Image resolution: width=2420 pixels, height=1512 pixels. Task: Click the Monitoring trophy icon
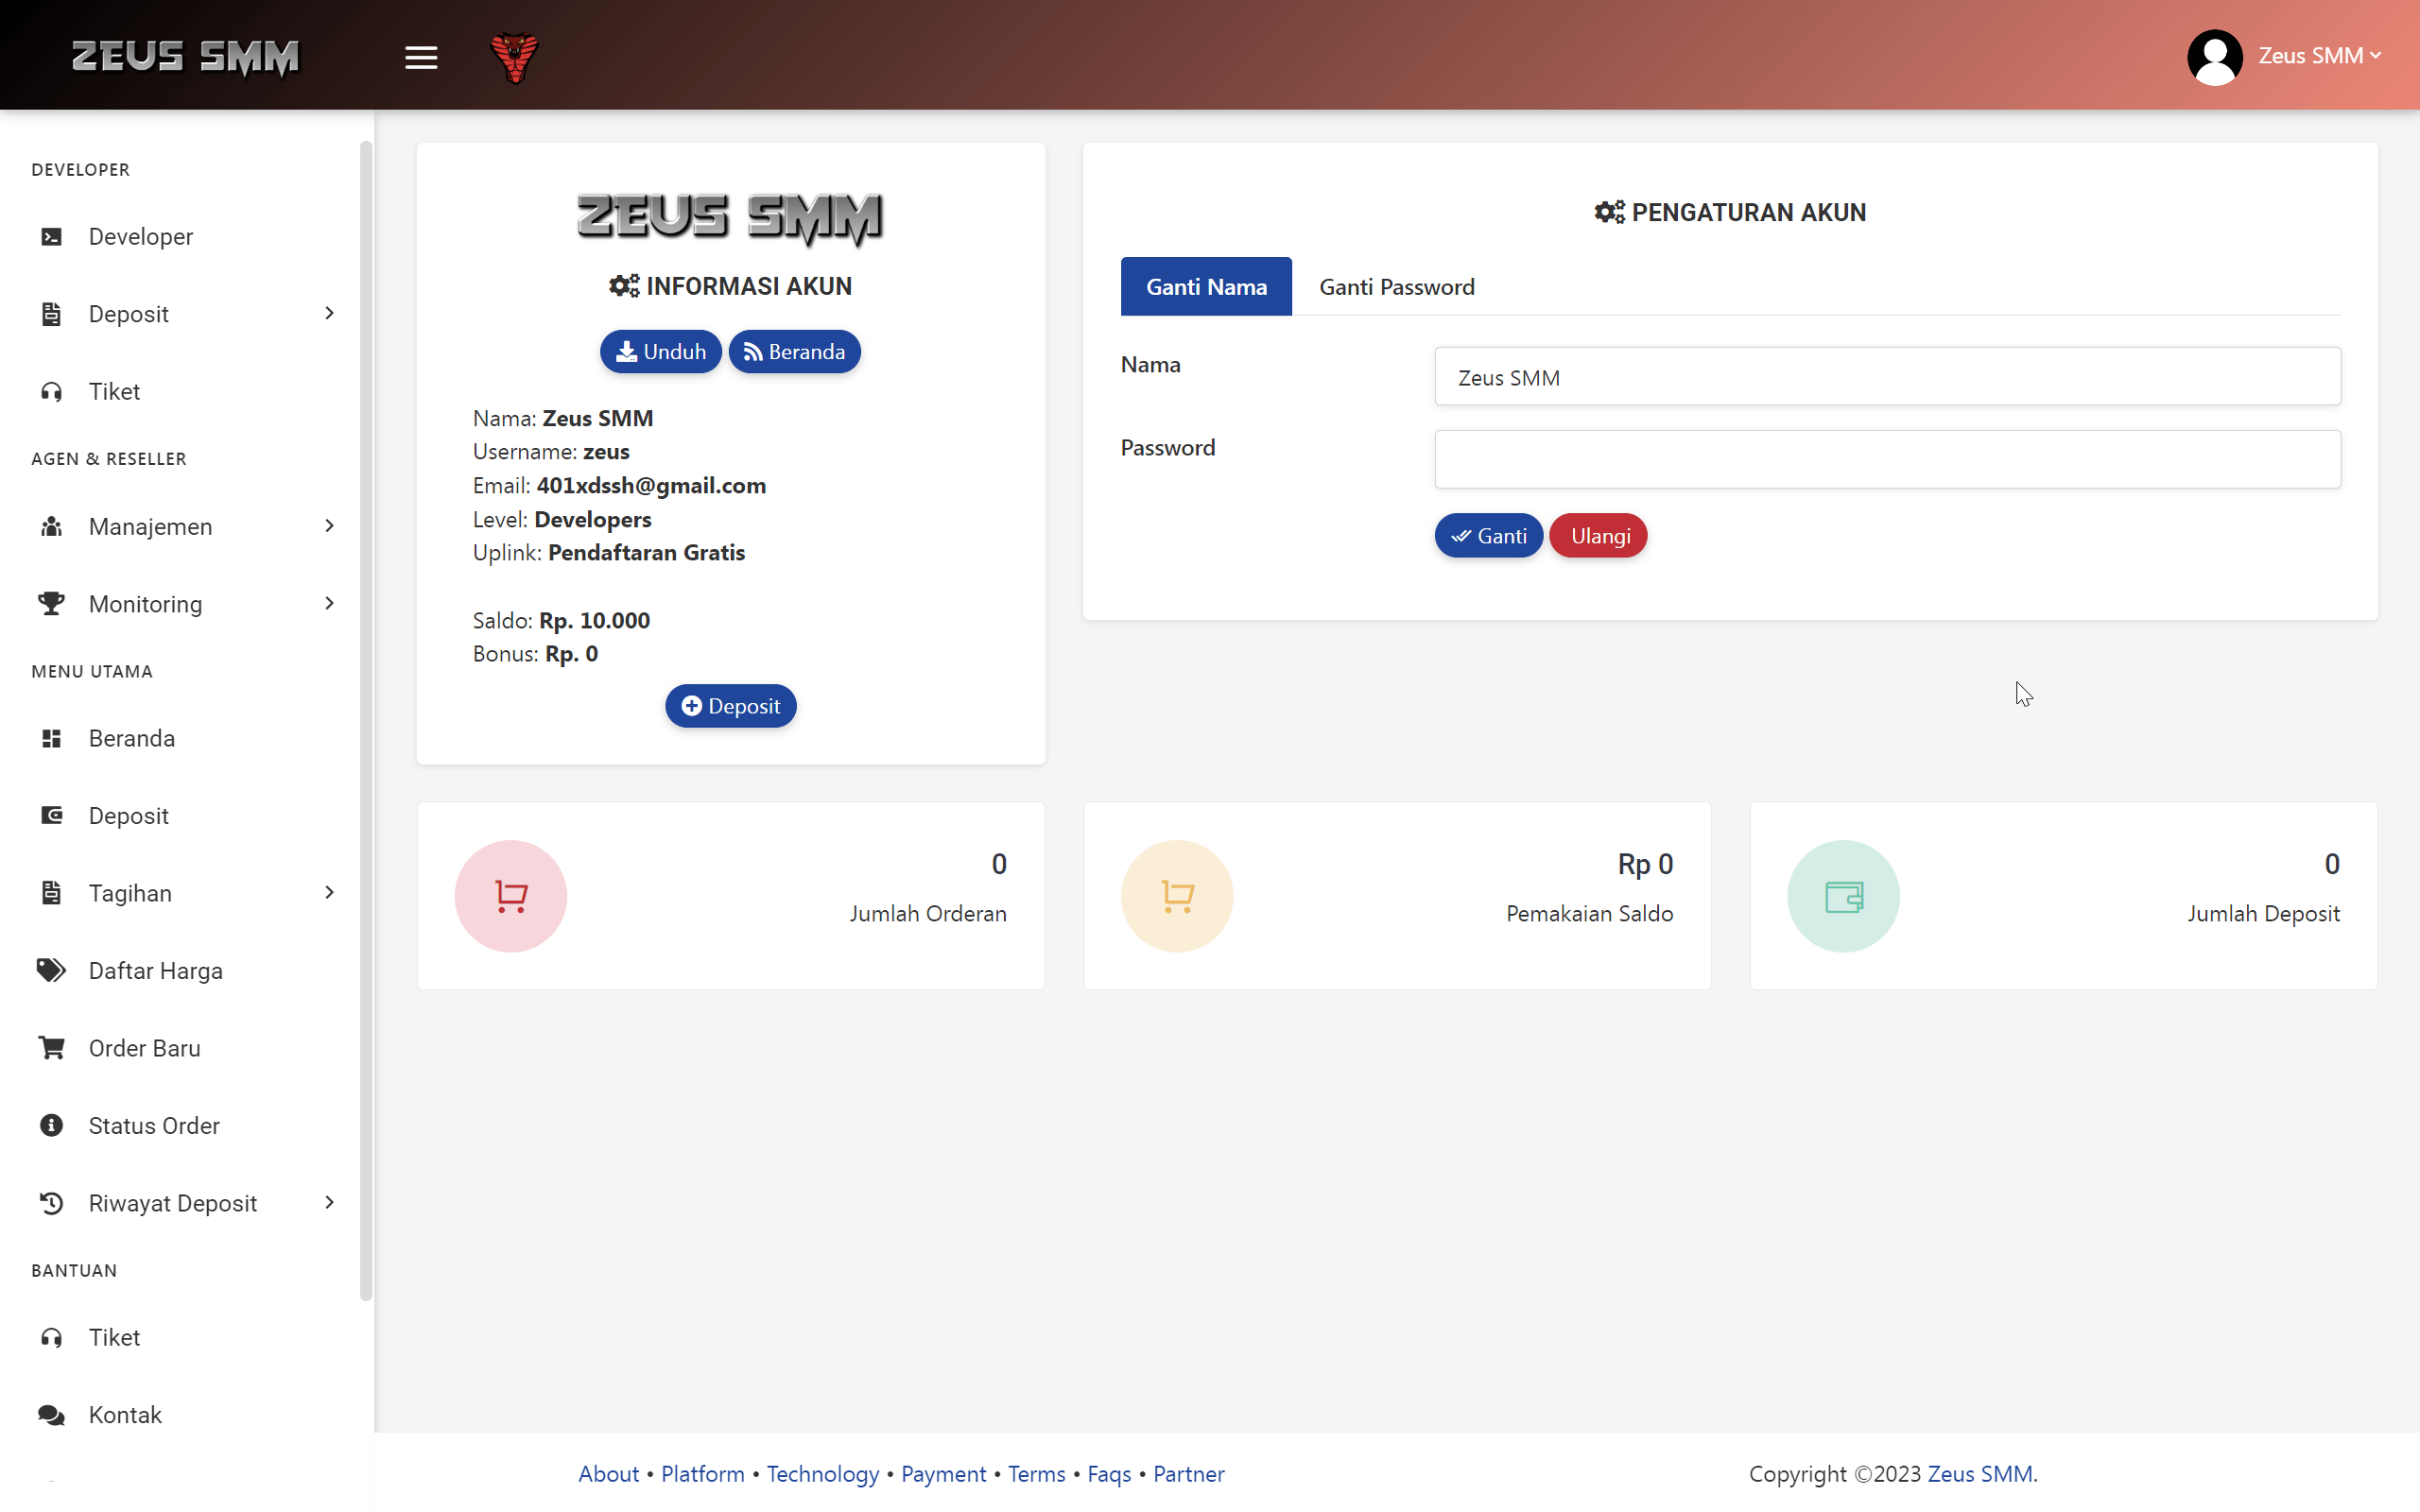[51, 603]
